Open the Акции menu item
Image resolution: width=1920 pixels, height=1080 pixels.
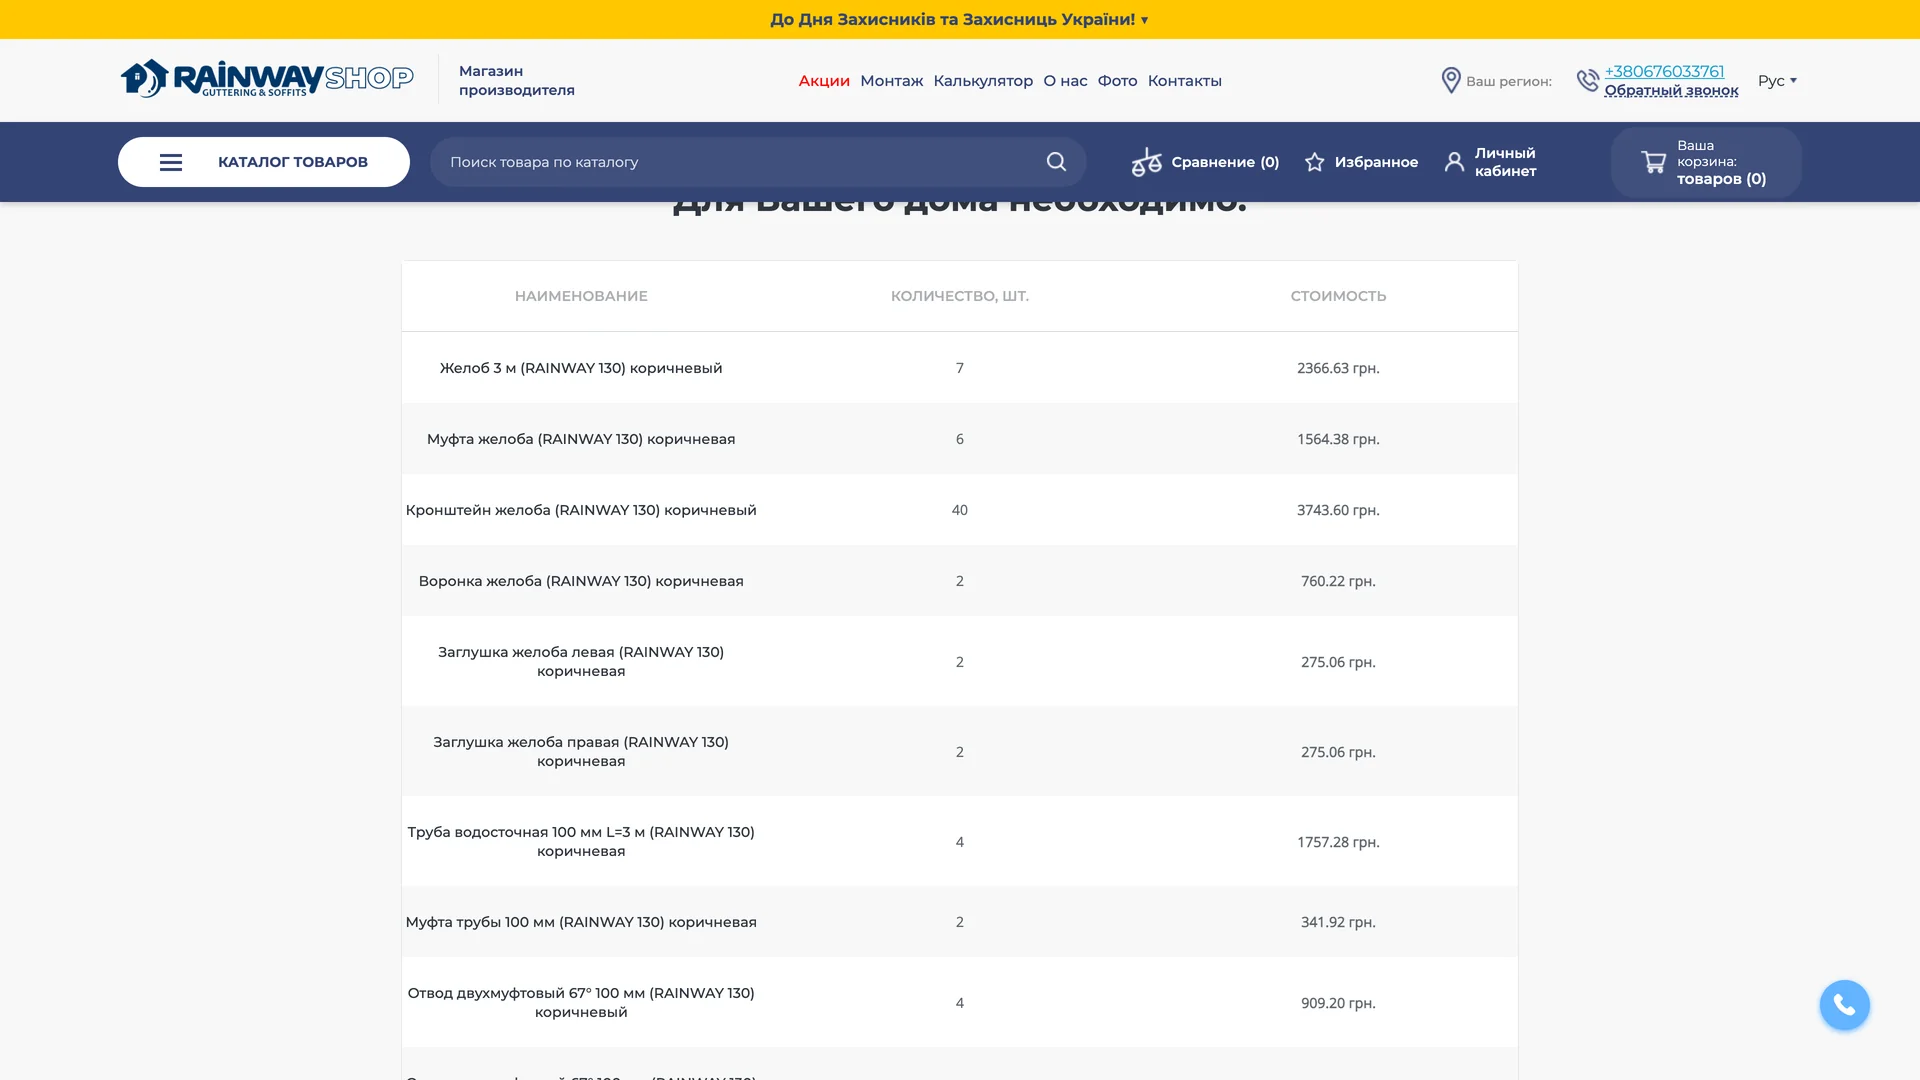point(824,81)
